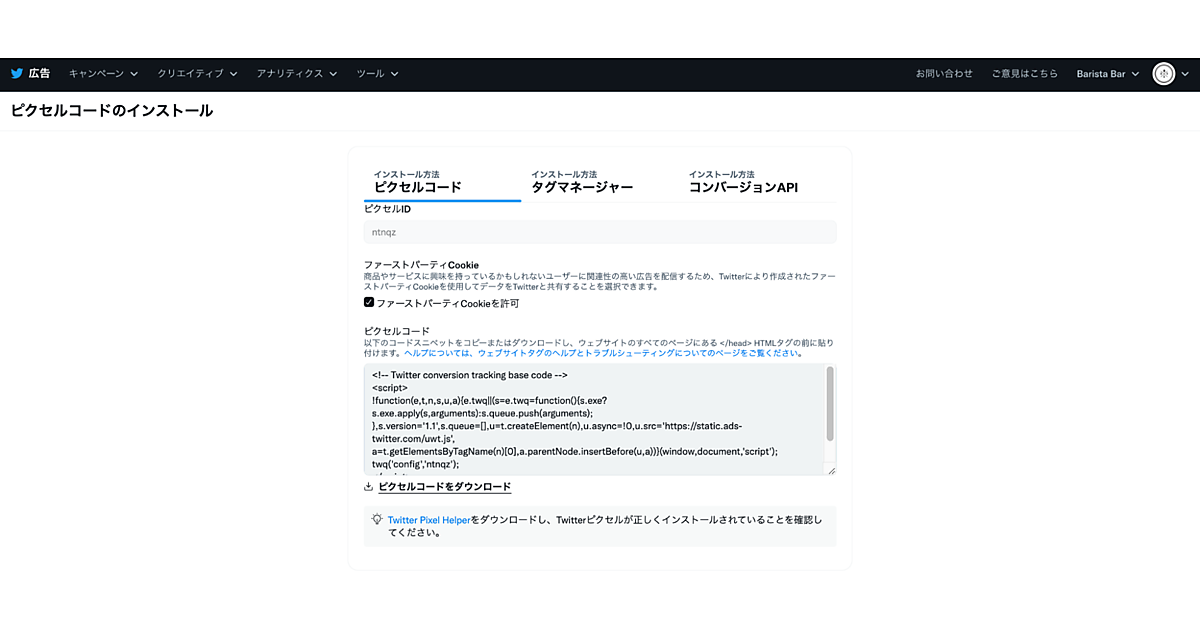Open the ご意見はこちら feedback link

click(1024, 73)
